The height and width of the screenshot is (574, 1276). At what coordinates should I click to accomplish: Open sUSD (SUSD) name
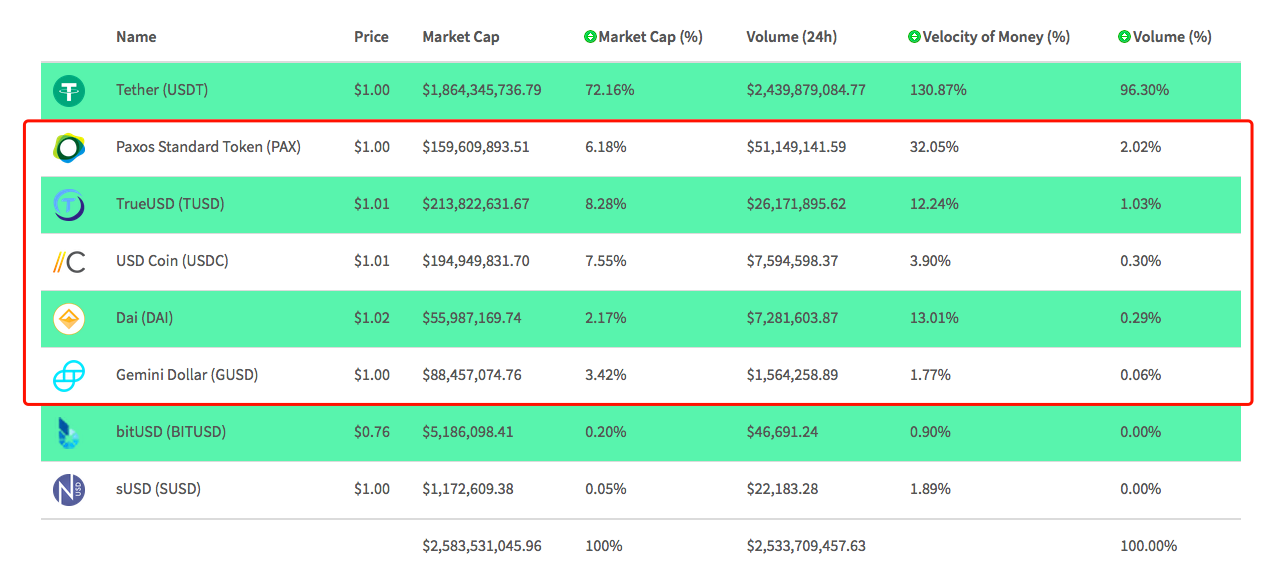pyautogui.click(x=158, y=489)
